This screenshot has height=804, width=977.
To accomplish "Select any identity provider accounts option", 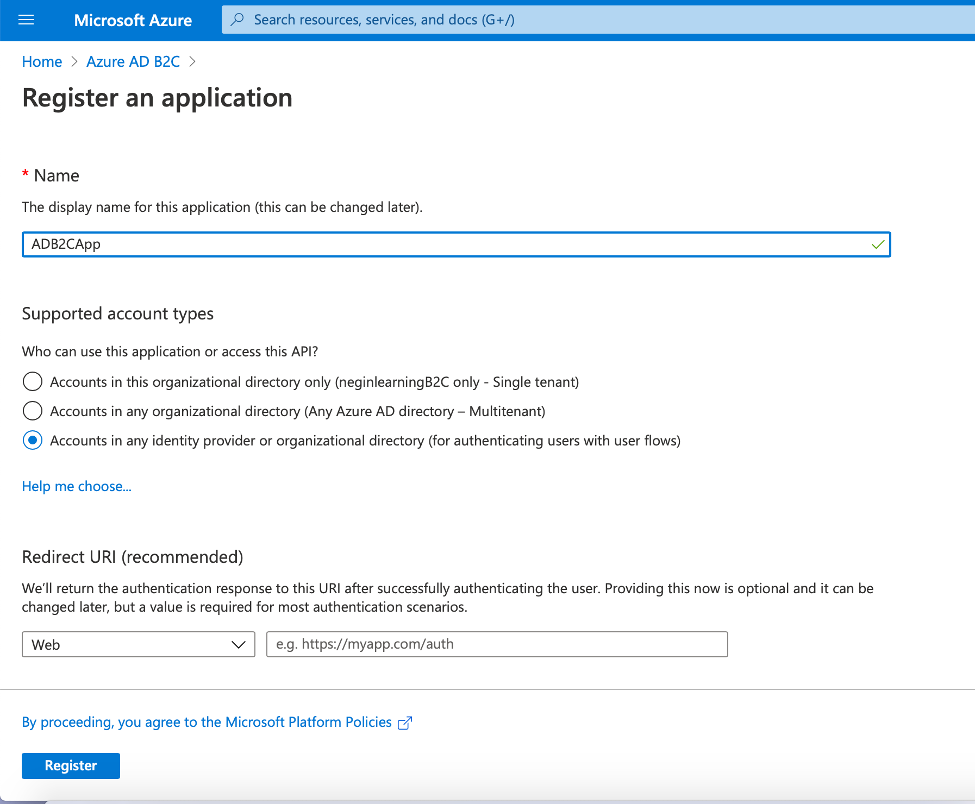I will click(x=33, y=440).
